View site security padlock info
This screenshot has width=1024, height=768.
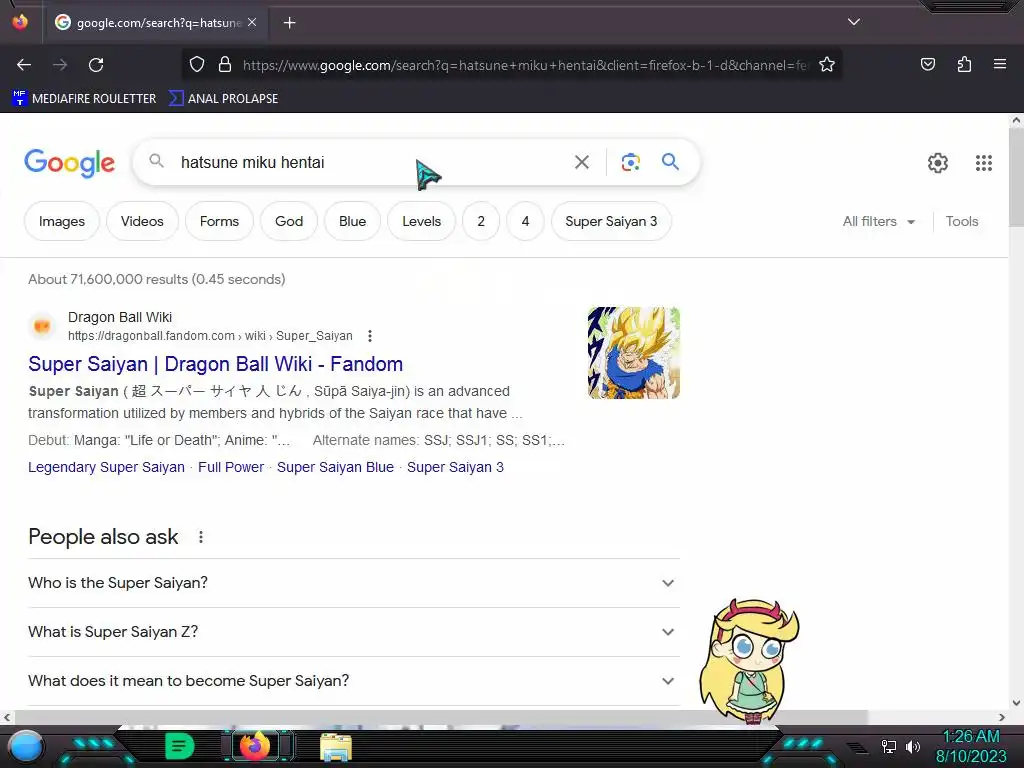tap(225, 65)
